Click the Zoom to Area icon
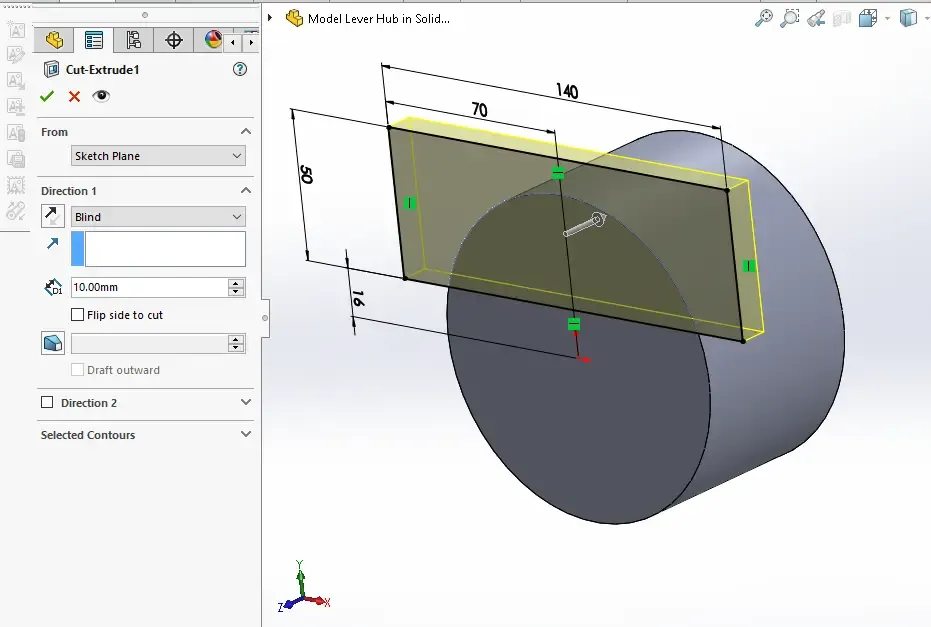931x627 pixels. 790,18
